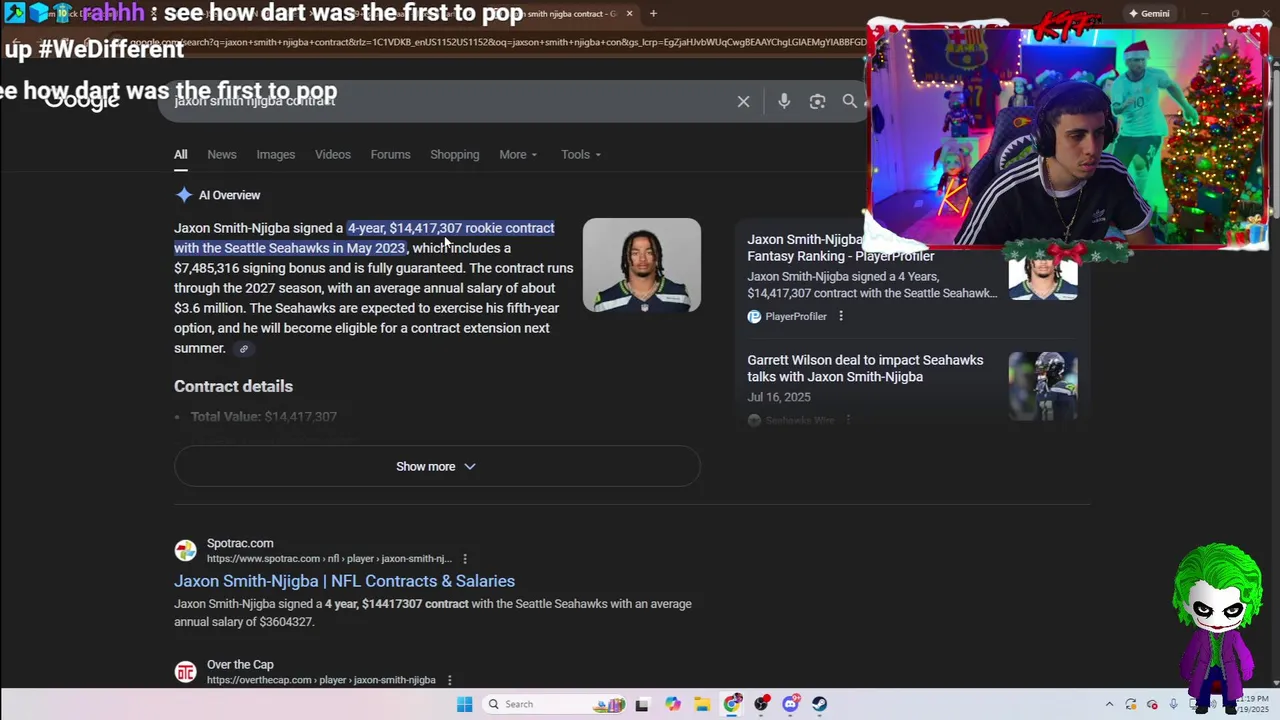The image size is (1280, 720).
Task: Open the PlayerProfiler Fantasy Ranking article
Action: coord(841,248)
